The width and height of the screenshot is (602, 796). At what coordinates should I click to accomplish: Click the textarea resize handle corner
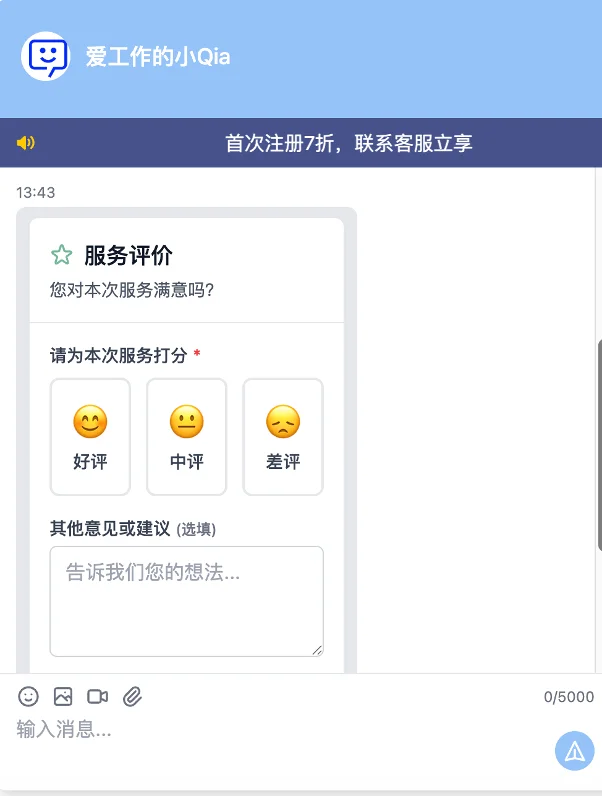coord(318,650)
